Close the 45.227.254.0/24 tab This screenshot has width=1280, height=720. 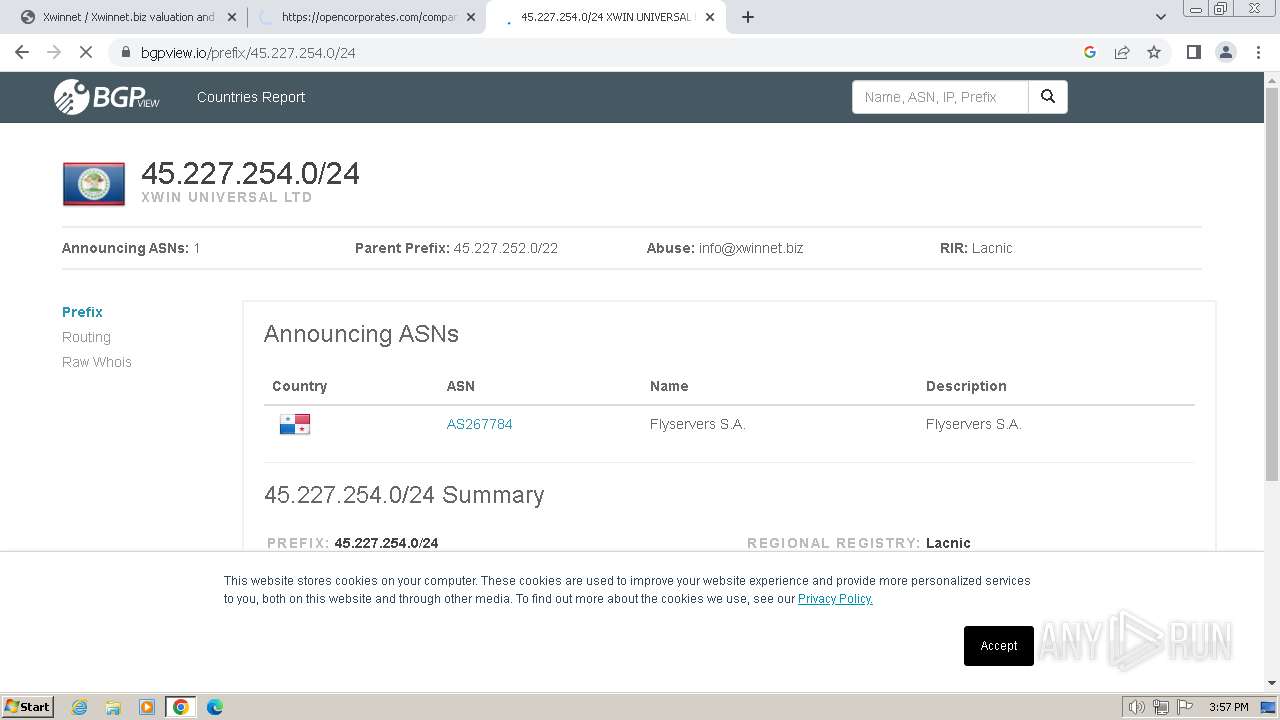710,17
